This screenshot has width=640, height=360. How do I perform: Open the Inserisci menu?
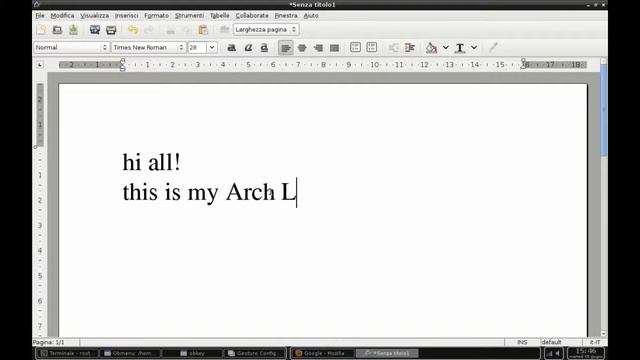point(127,16)
